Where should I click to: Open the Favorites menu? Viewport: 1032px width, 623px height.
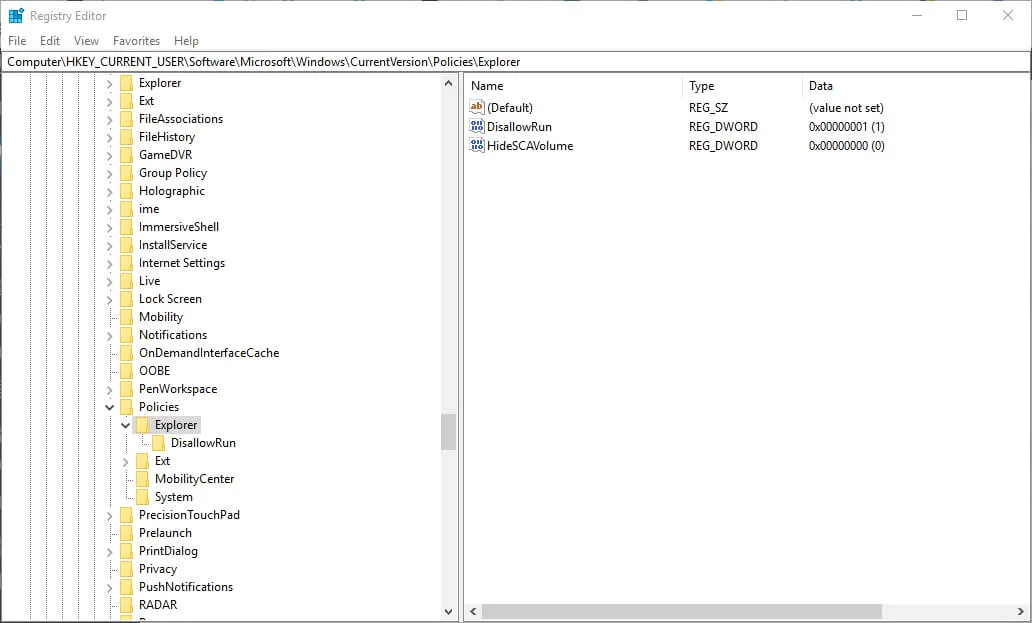click(136, 41)
